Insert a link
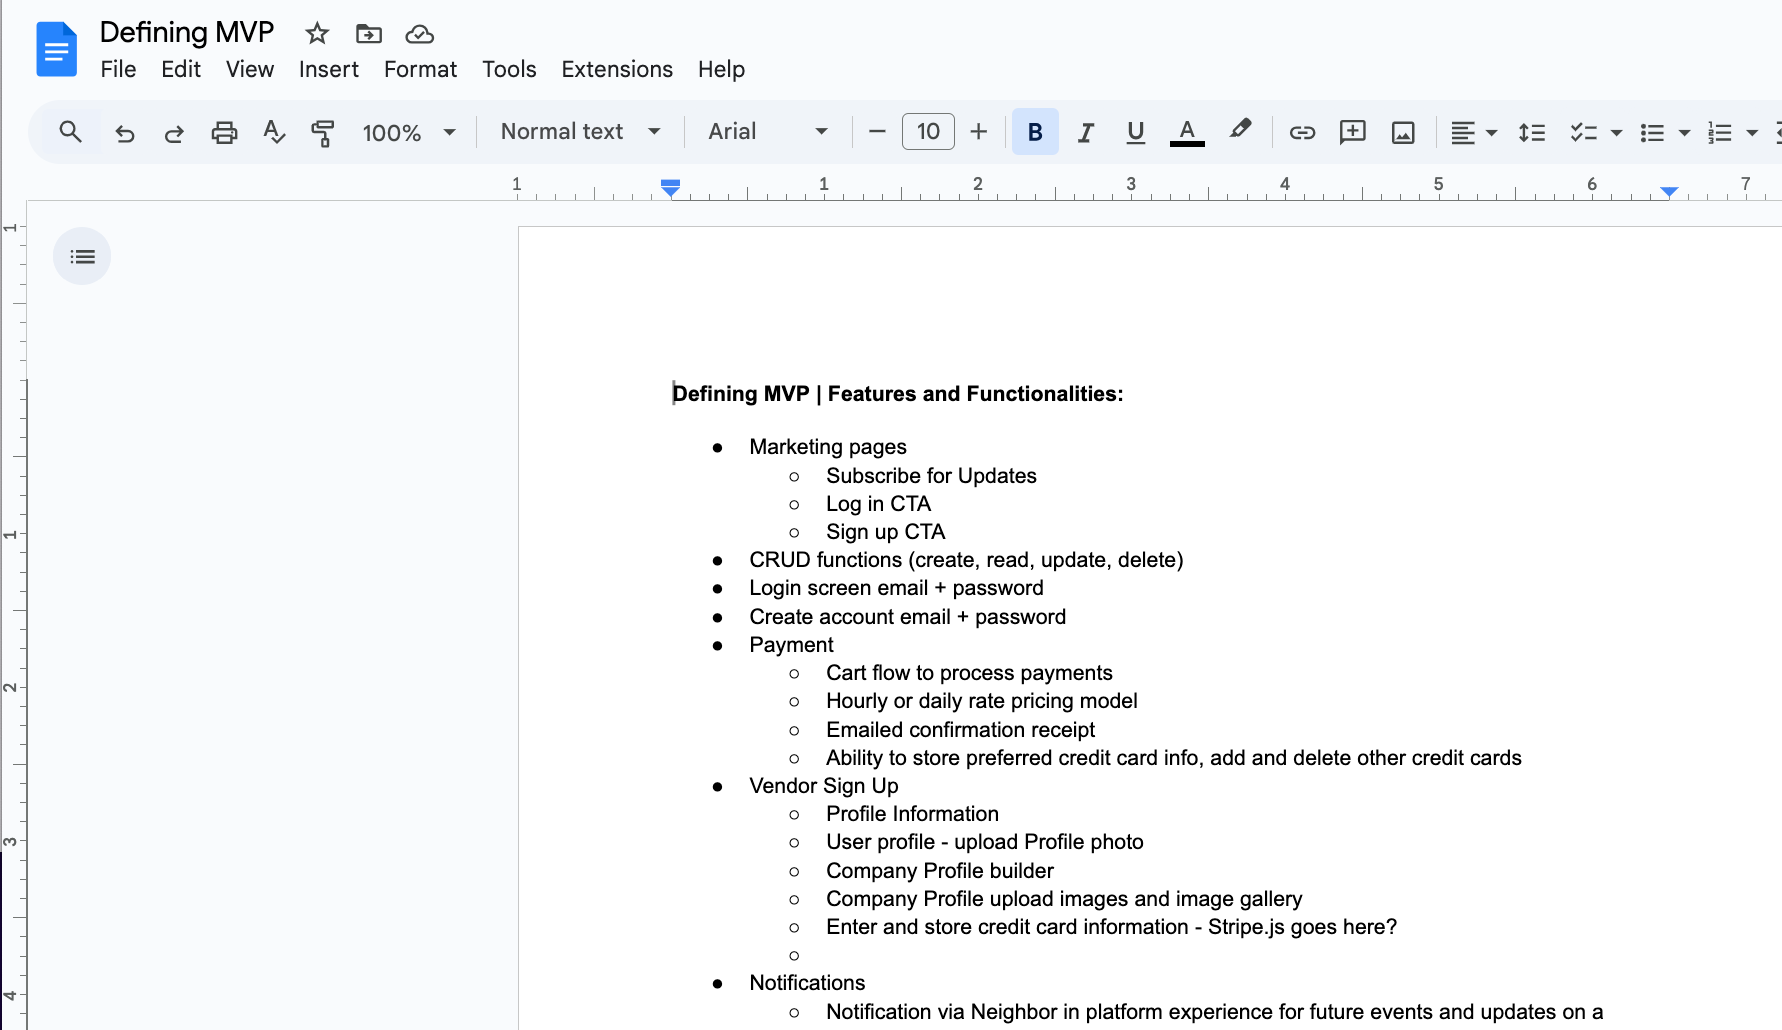This screenshot has width=1782, height=1030. coord(1302,132)
